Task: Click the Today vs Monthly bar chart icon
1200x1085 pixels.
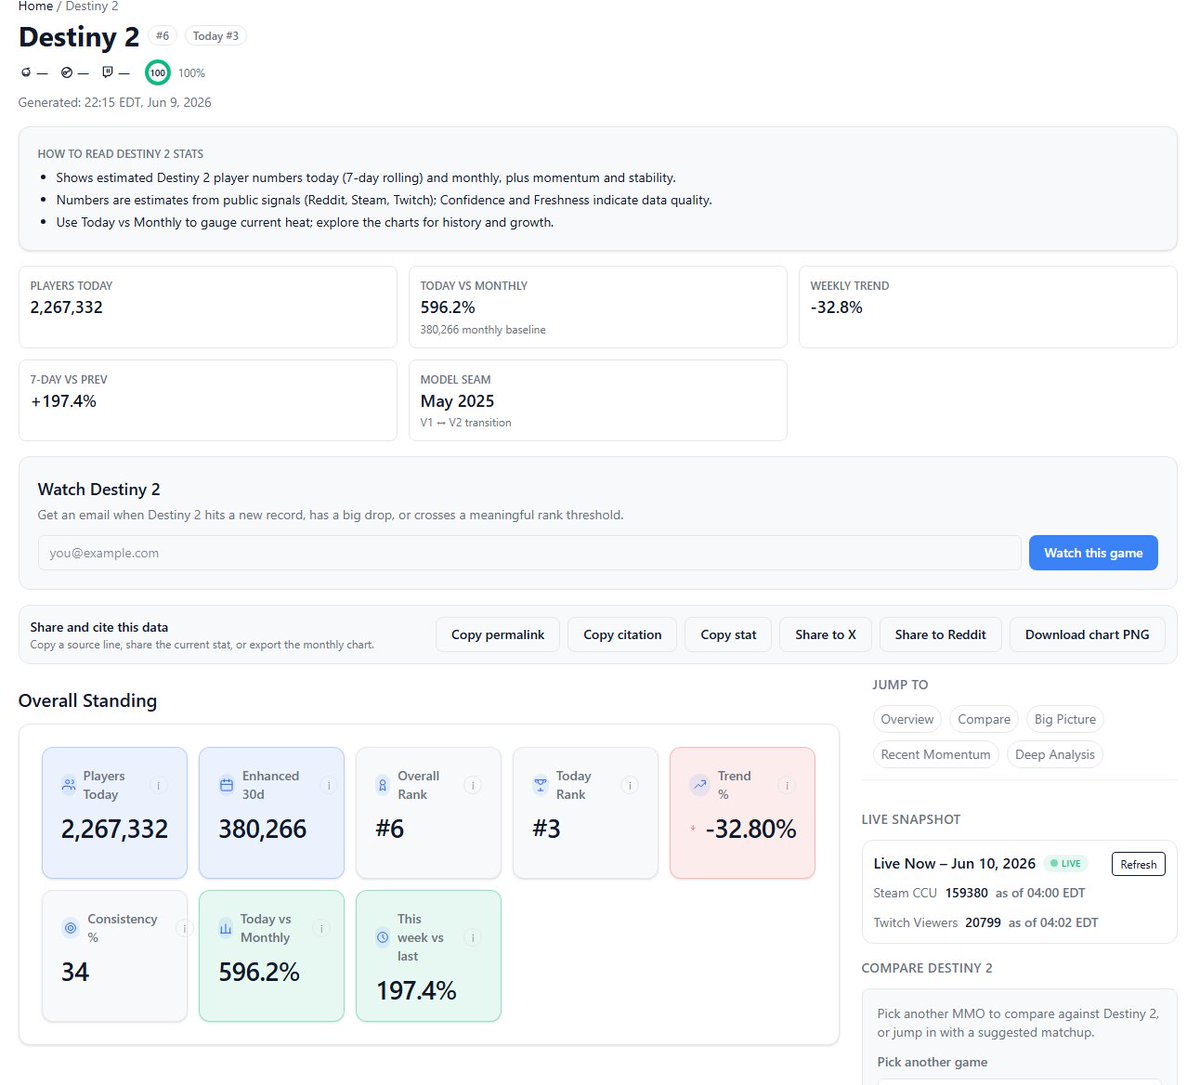Action: point(225,928)
